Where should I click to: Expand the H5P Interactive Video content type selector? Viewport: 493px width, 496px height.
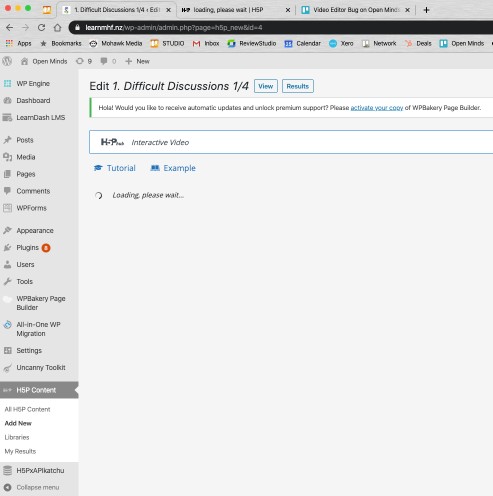pos(291,142)
